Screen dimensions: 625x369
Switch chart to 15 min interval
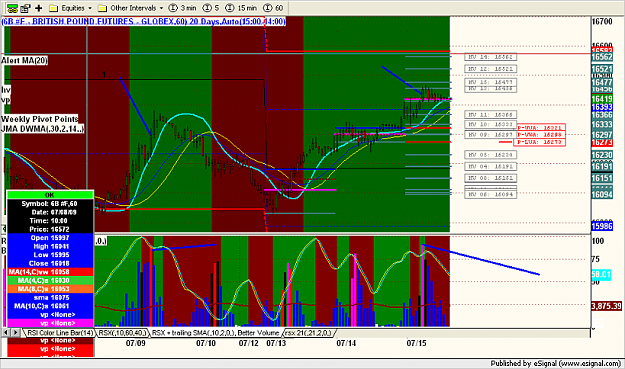(241, 8)
